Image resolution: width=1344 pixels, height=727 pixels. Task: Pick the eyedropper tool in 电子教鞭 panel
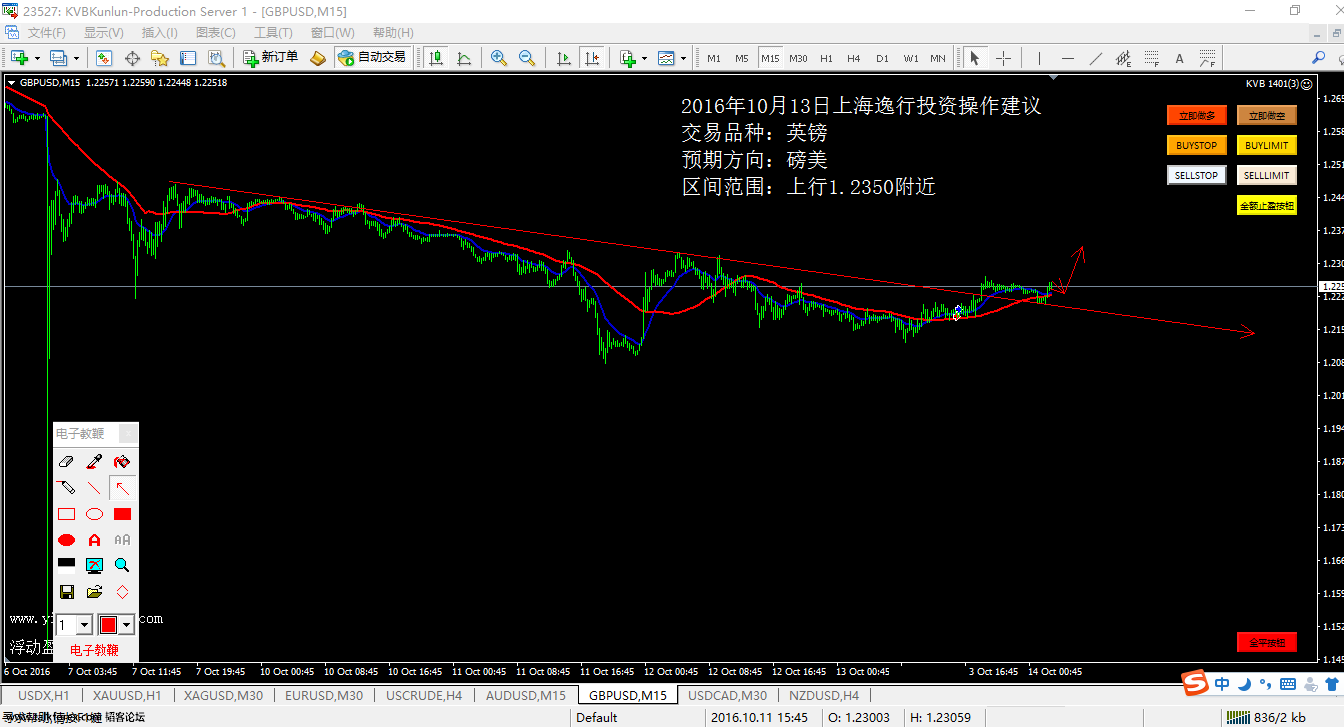click(x=94, y=462)
